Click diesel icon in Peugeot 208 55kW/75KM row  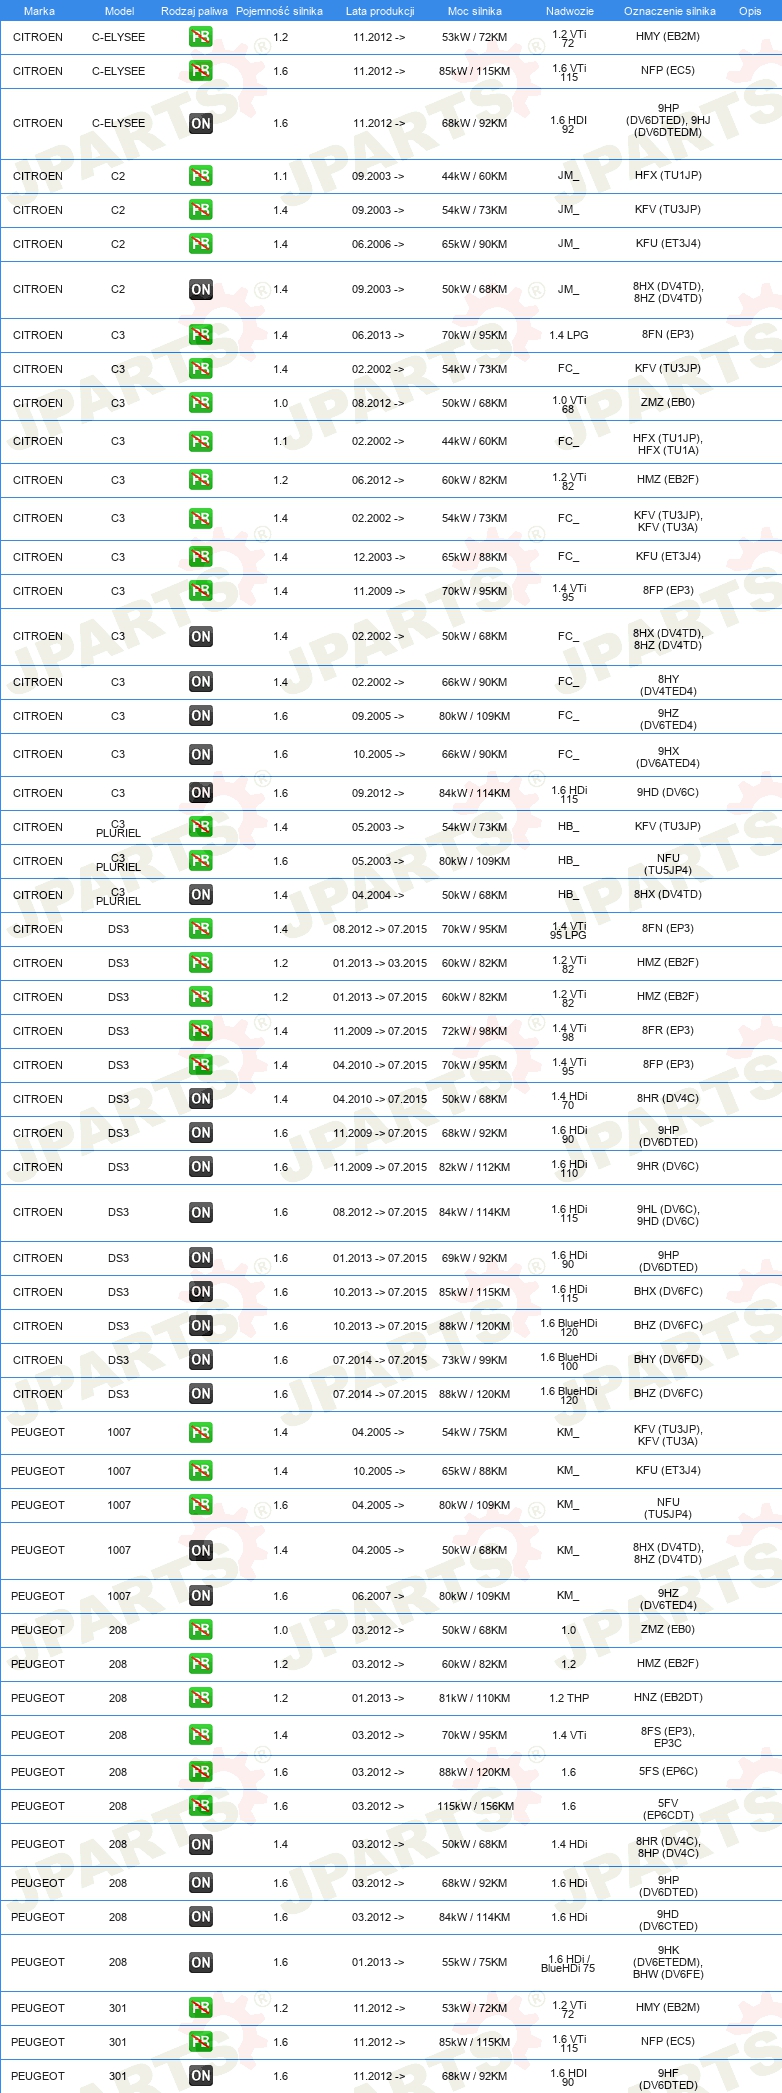click(201, 1962)
